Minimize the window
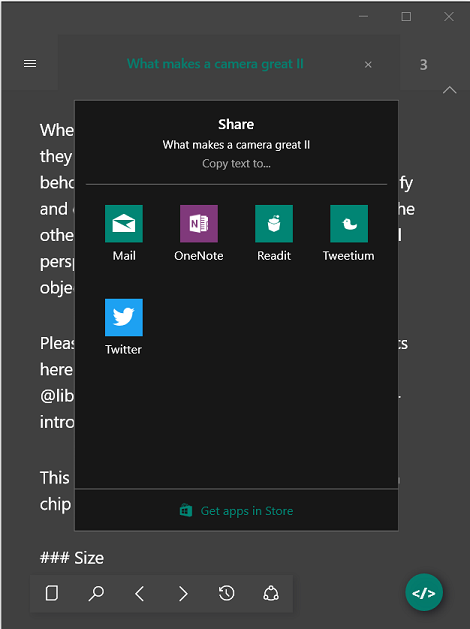This screenshot has height=629, width=470. (x=363, y=16)
